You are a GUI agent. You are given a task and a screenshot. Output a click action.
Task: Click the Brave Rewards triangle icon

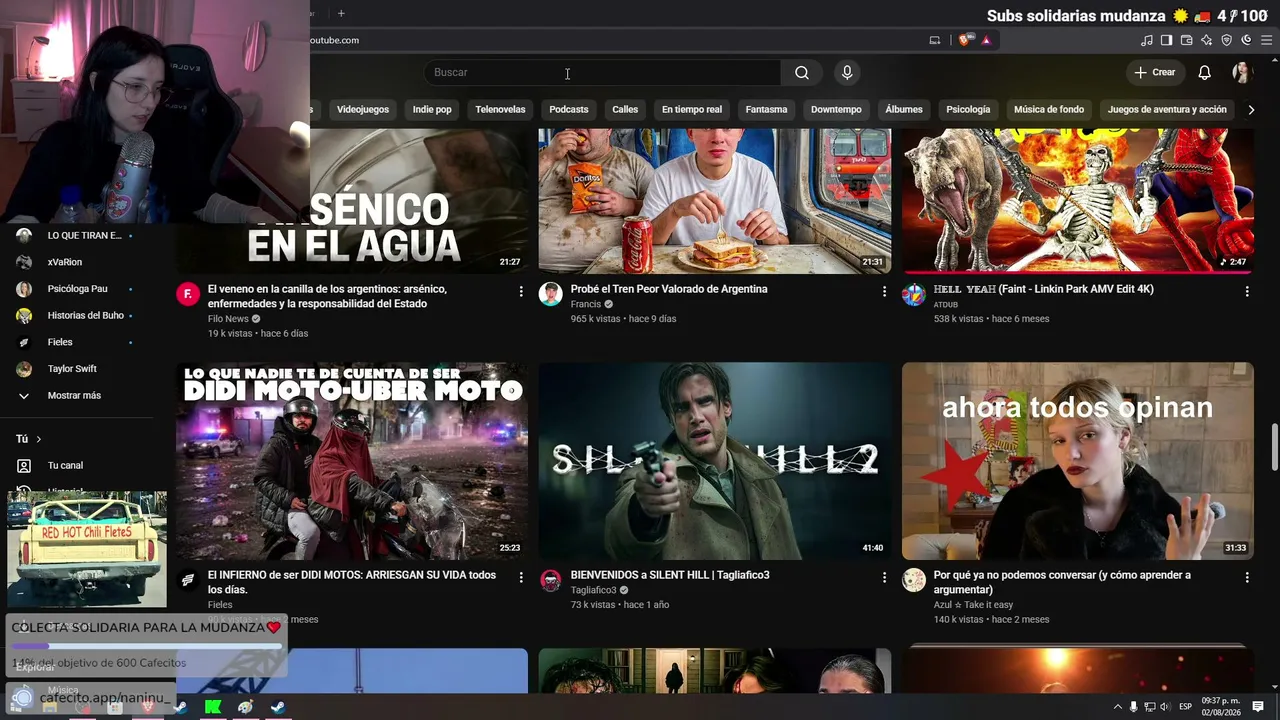pyautogui.click(x=986, y=40)
